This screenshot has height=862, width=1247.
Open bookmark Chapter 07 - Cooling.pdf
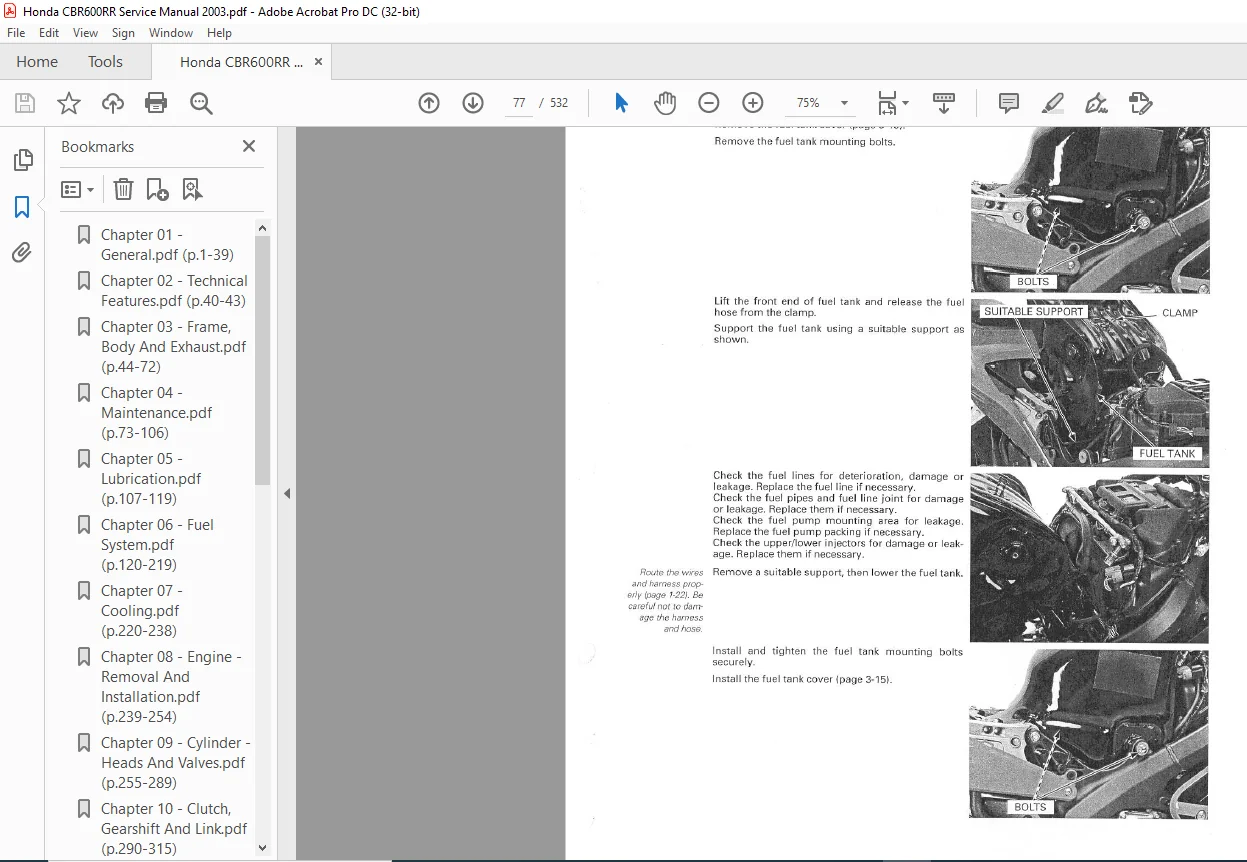(x=141, y=611)
